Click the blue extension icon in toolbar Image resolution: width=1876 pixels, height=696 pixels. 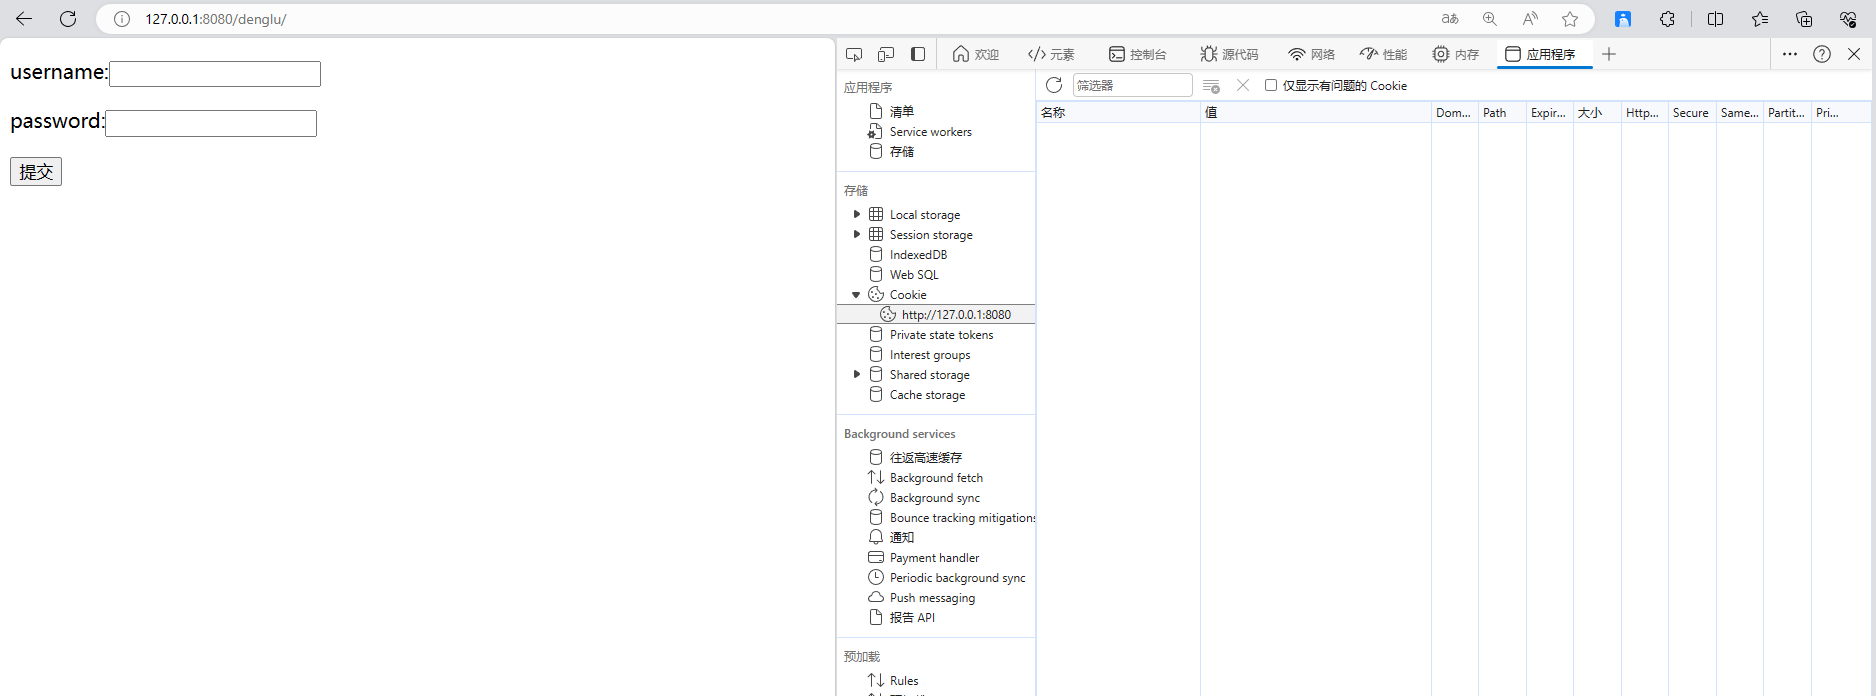pos(1623,19)
